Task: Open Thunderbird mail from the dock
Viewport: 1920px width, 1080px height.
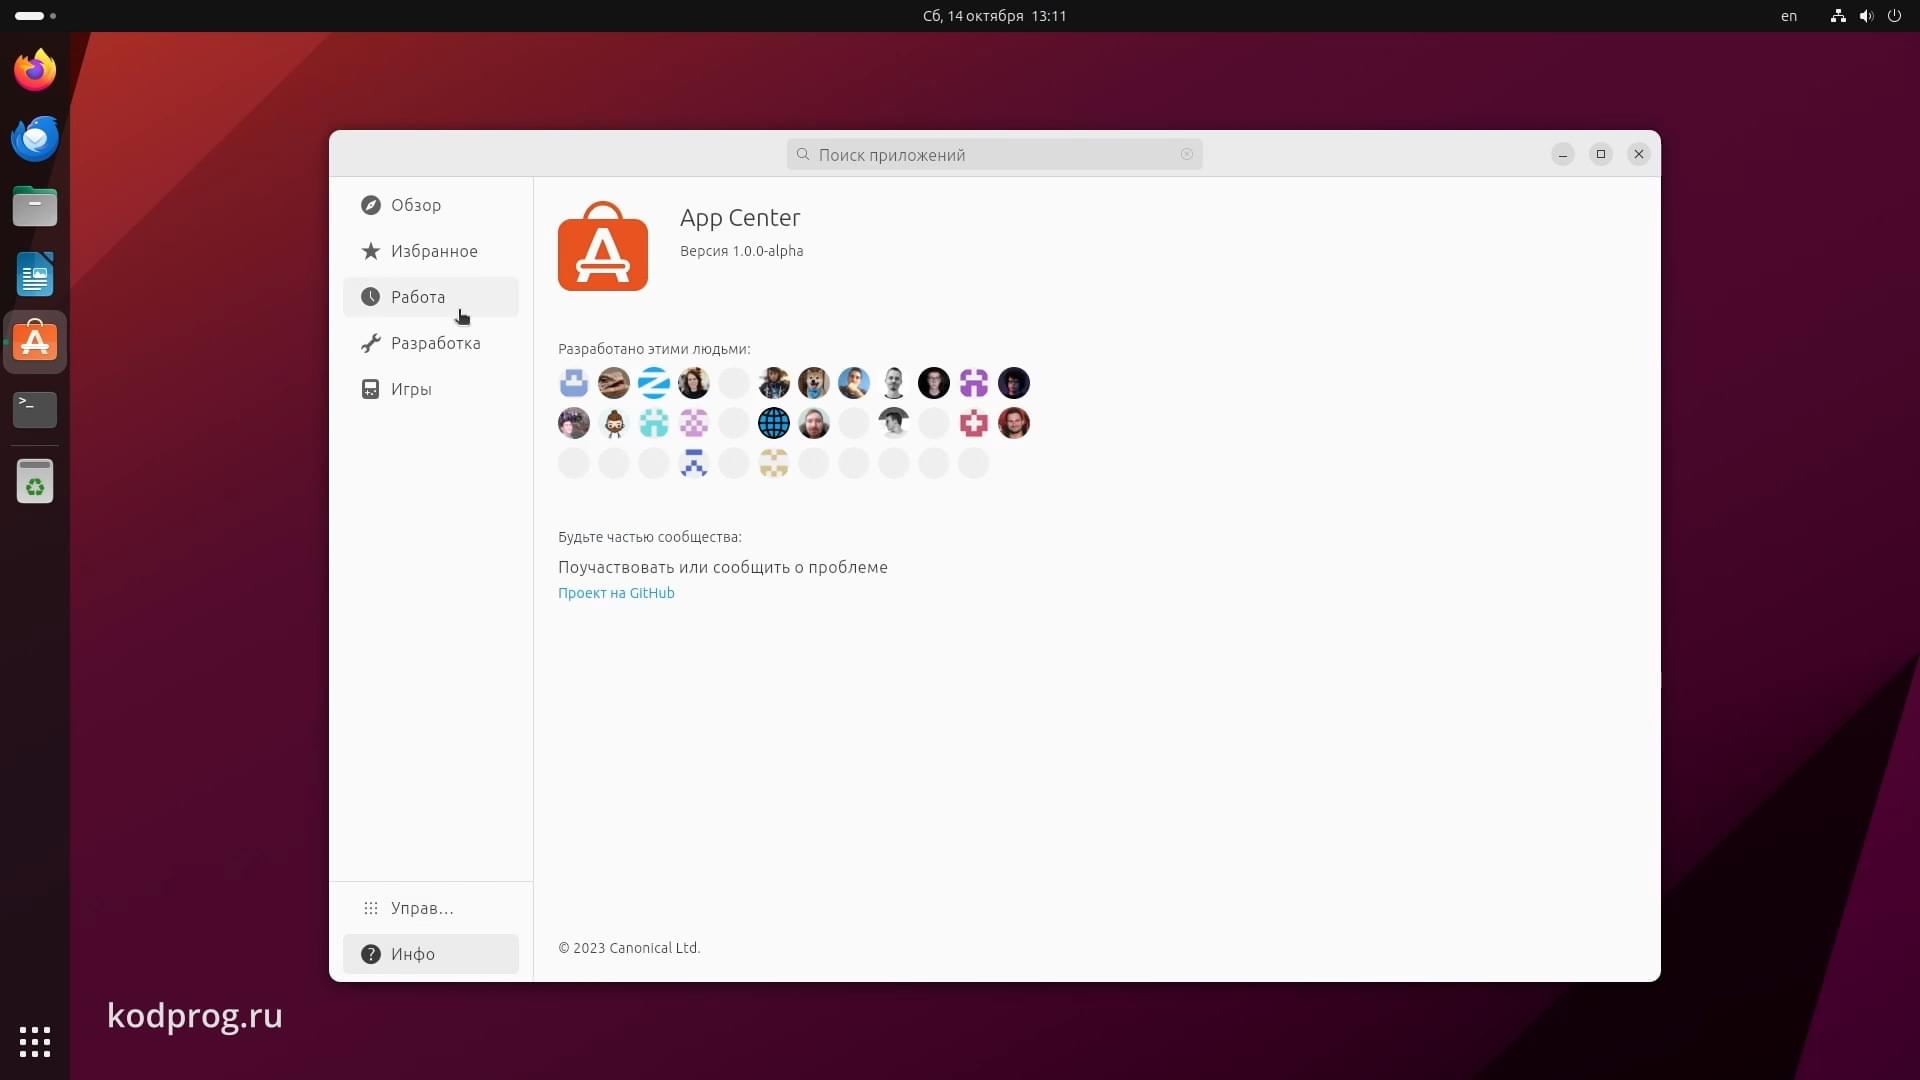Action: tap(35, 138)
